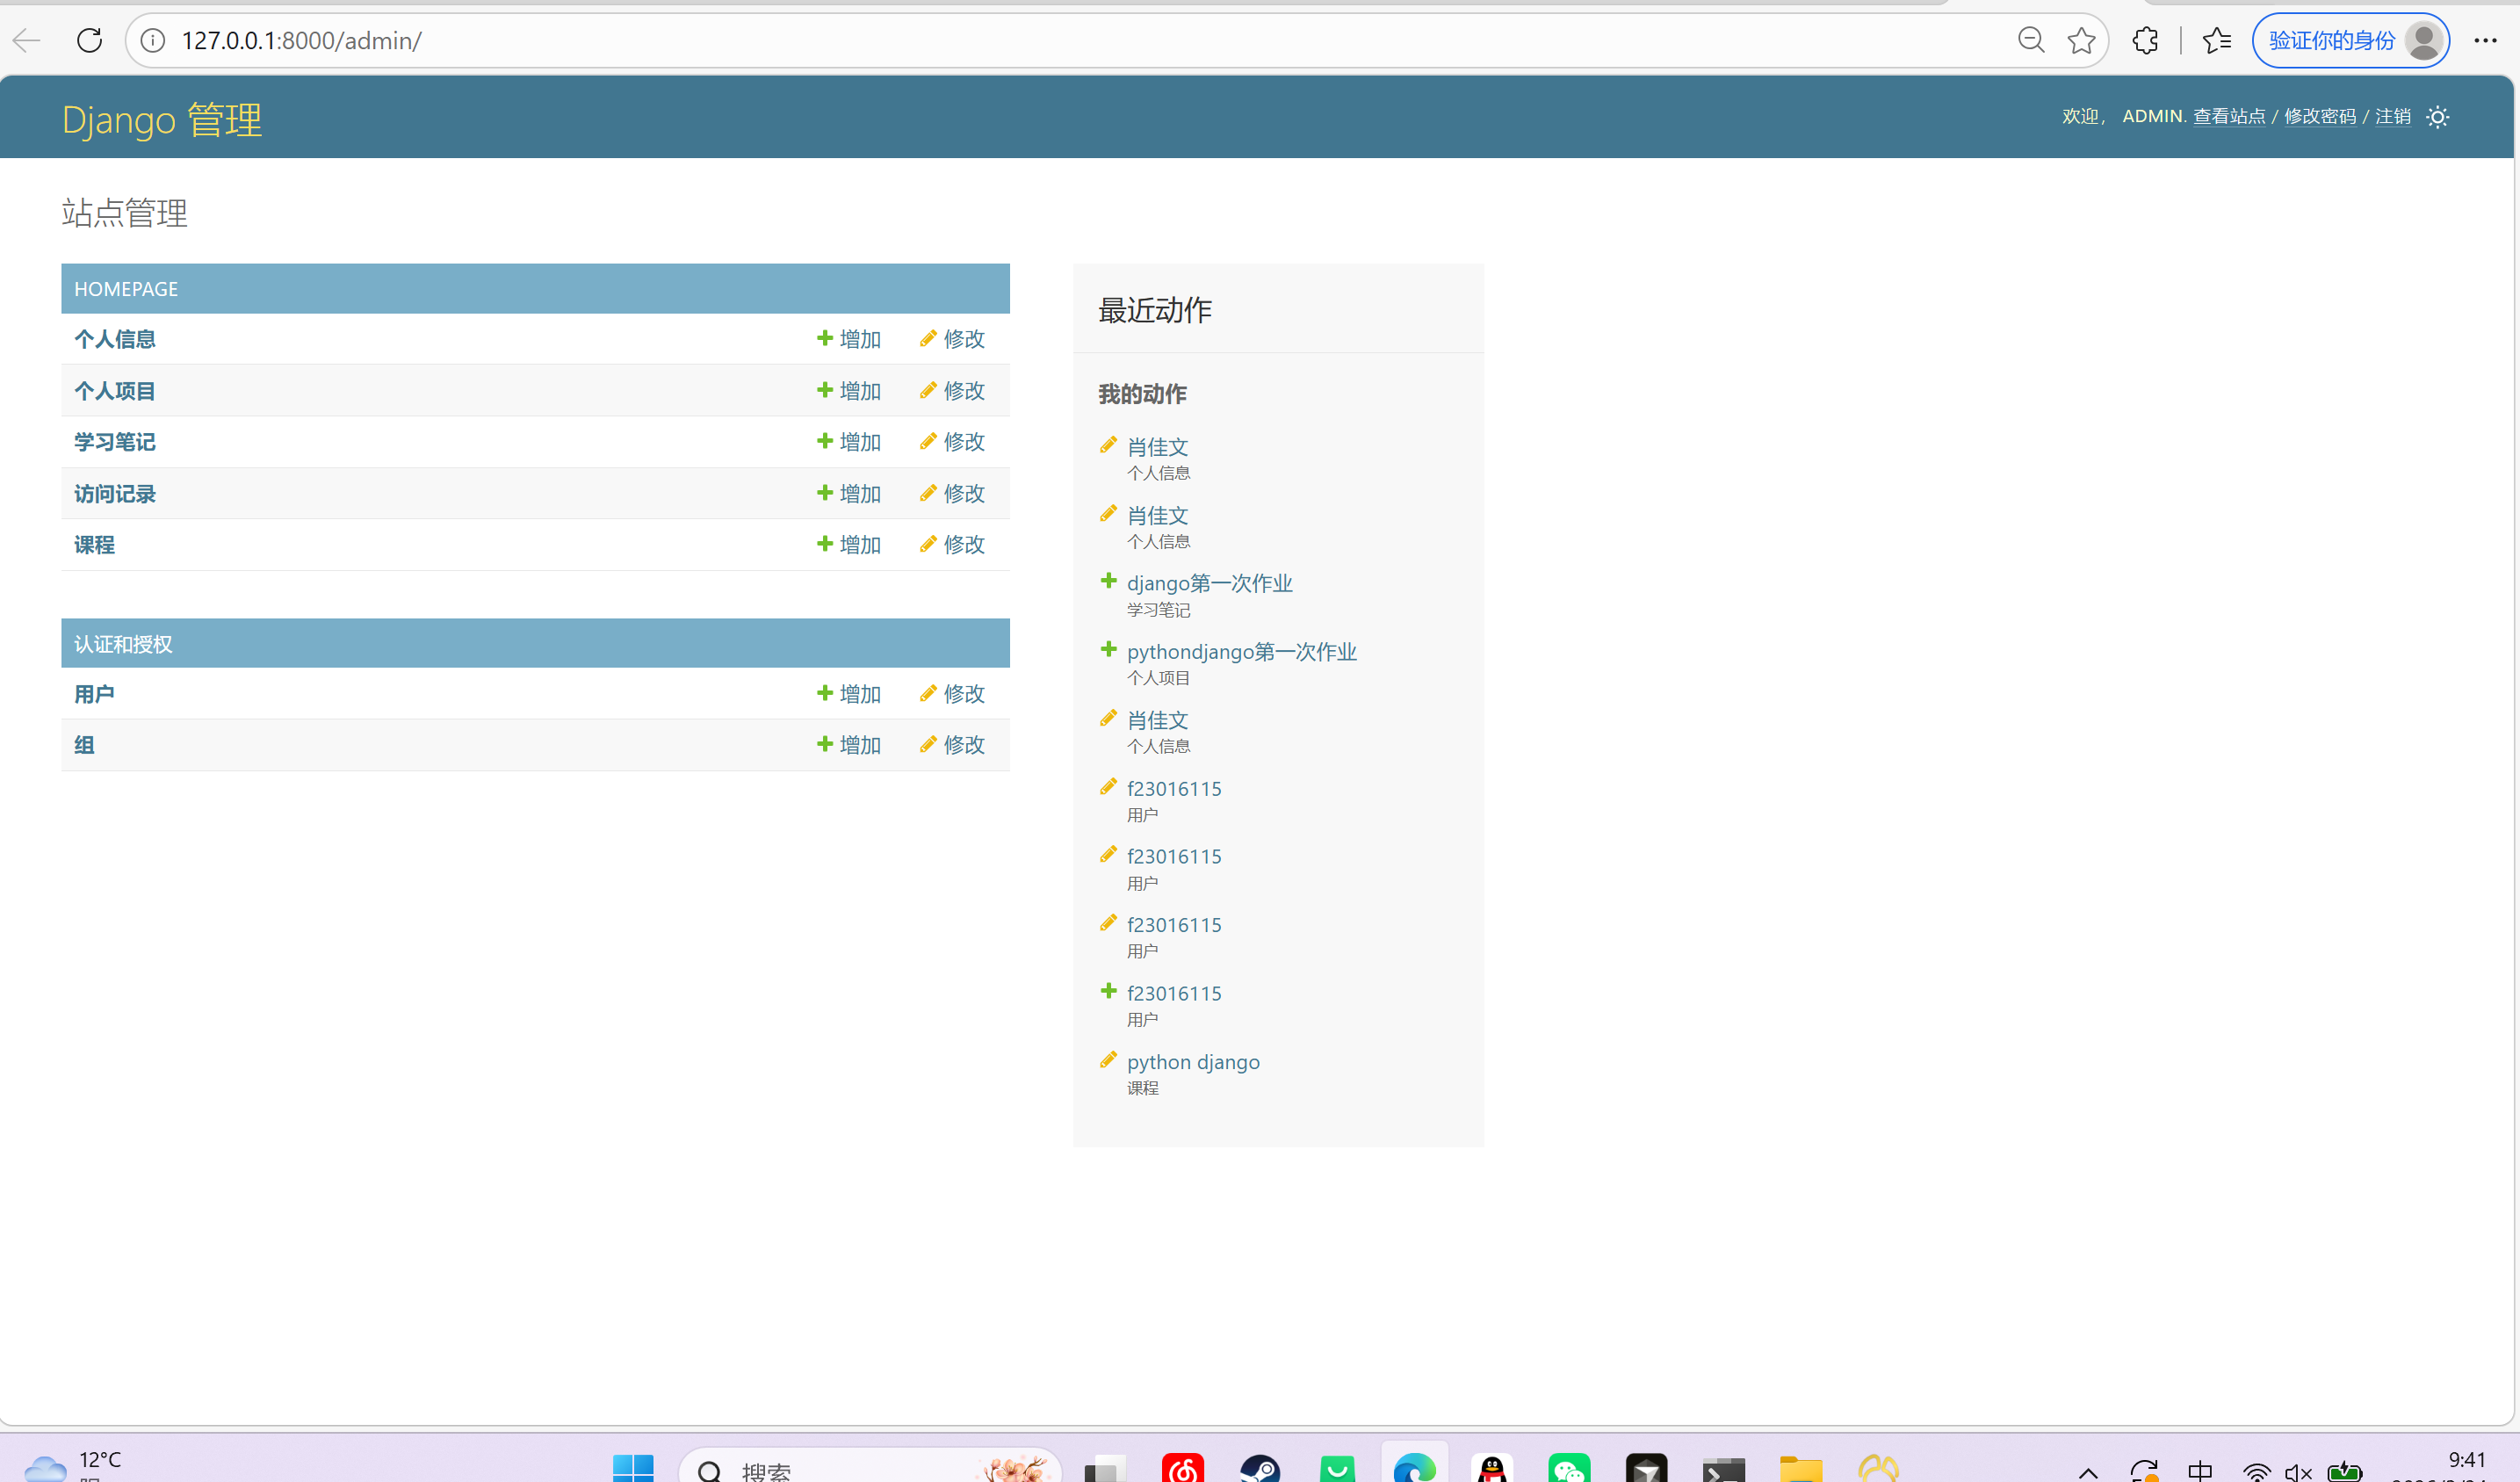
Task: Switch to Microsoft Edge taskbar icon
Action: [x=1414, y=1468]
